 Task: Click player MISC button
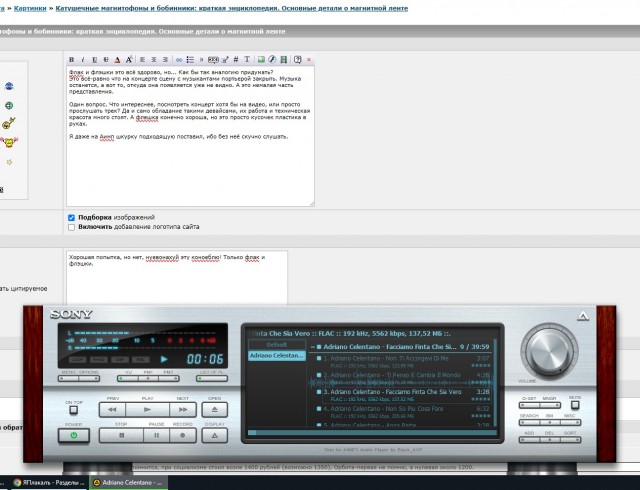(570, 422)
